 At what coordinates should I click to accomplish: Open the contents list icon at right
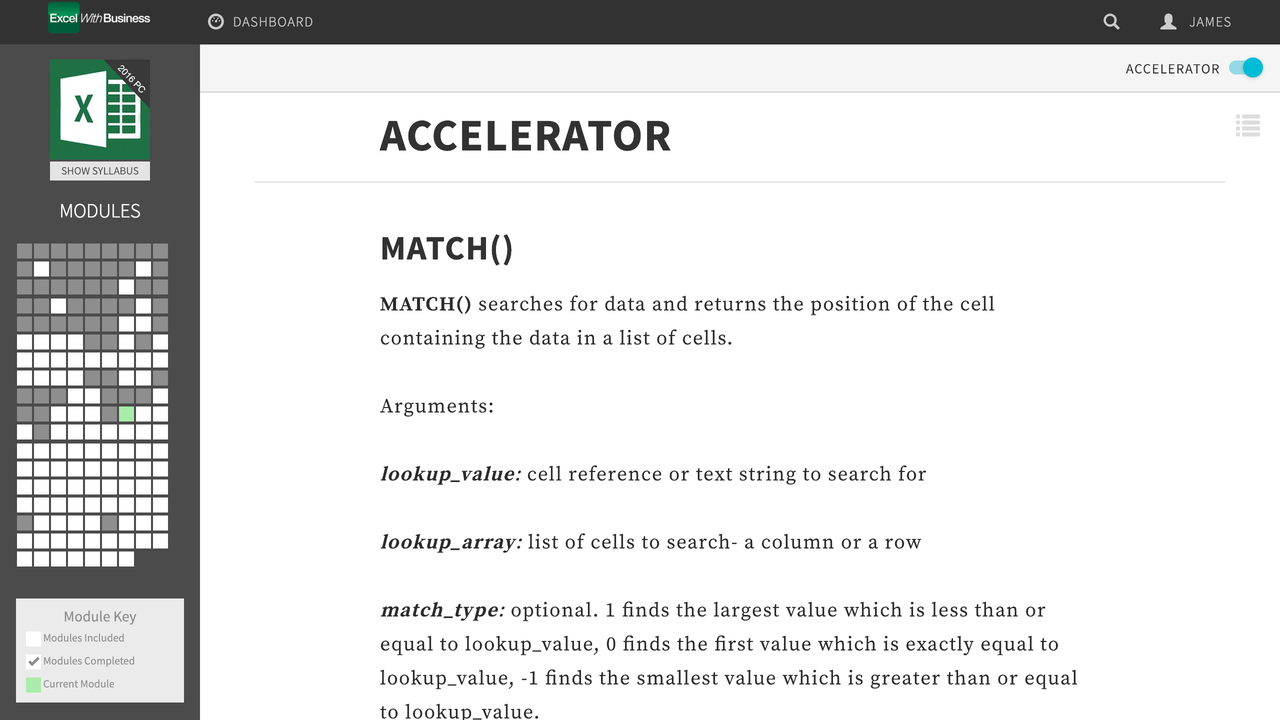1247,126
